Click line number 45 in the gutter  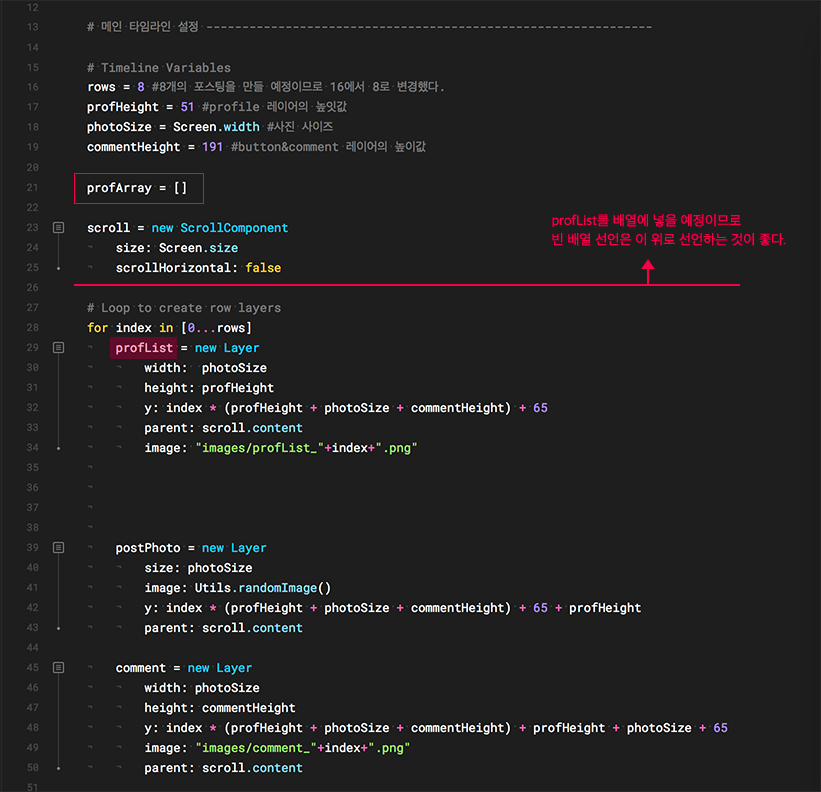point(32,667)
